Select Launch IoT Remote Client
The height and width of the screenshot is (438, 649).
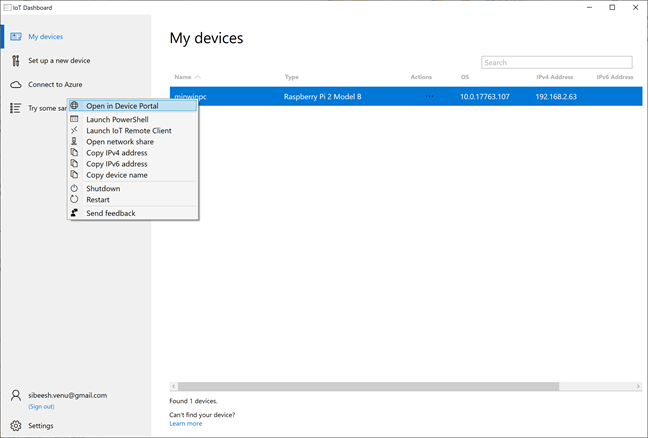click(132, 130)
